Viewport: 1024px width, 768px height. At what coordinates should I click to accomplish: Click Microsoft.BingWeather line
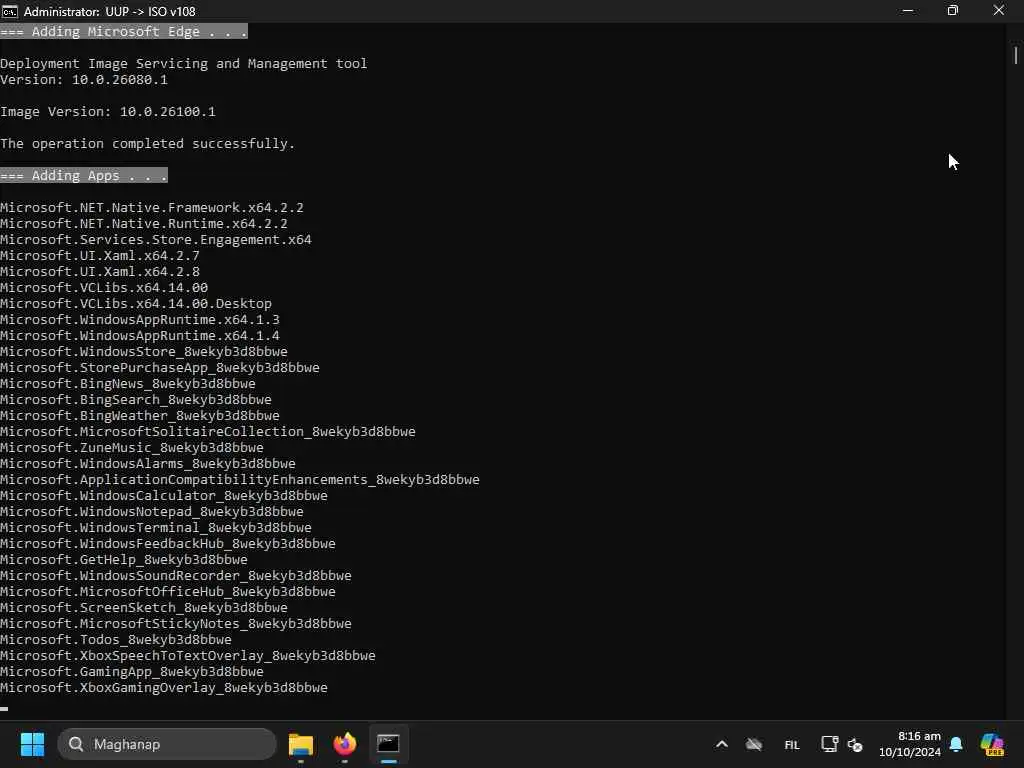[140, 415]
